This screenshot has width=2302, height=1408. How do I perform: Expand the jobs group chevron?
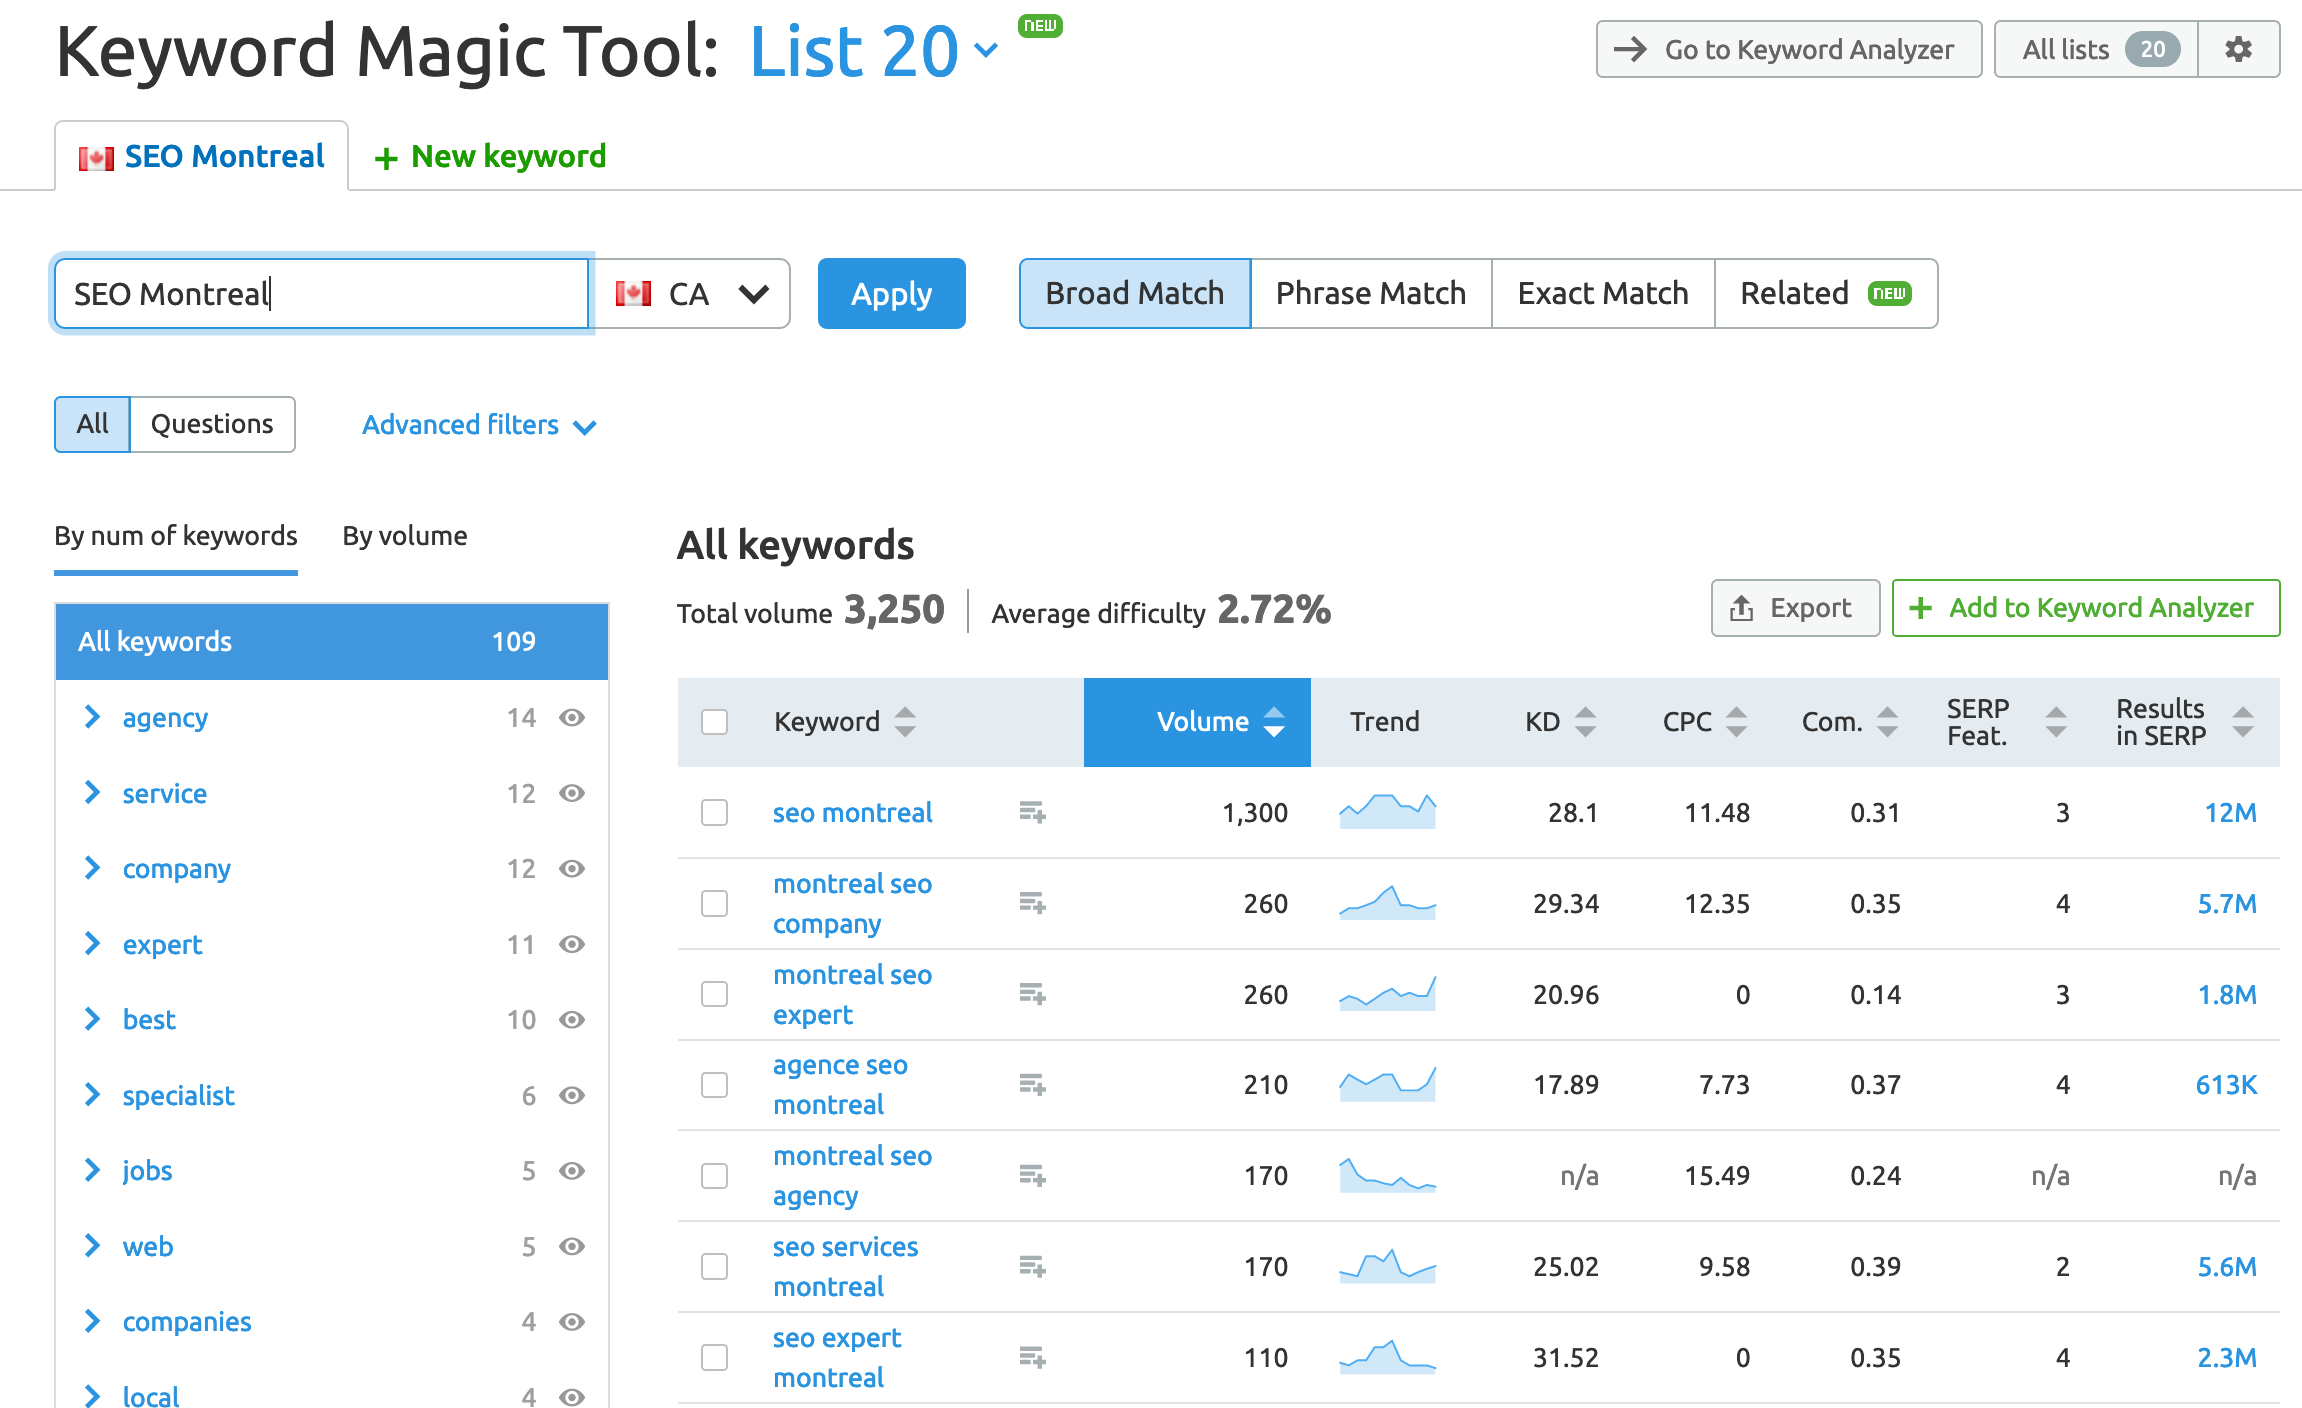(x=92, y=1170)
